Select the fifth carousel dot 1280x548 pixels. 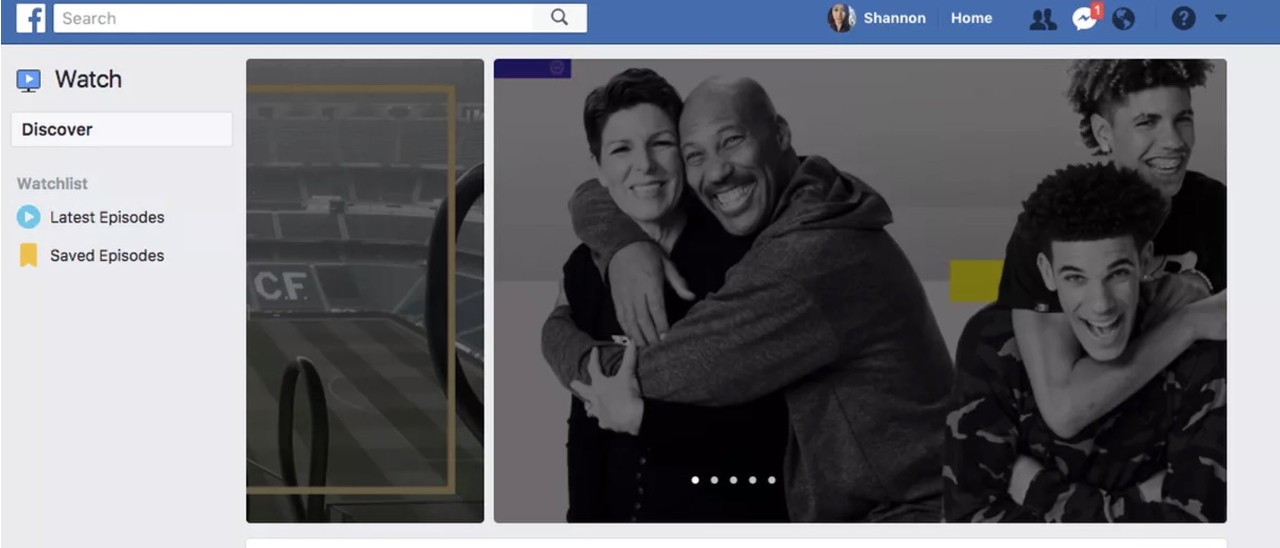pos(771,480)
